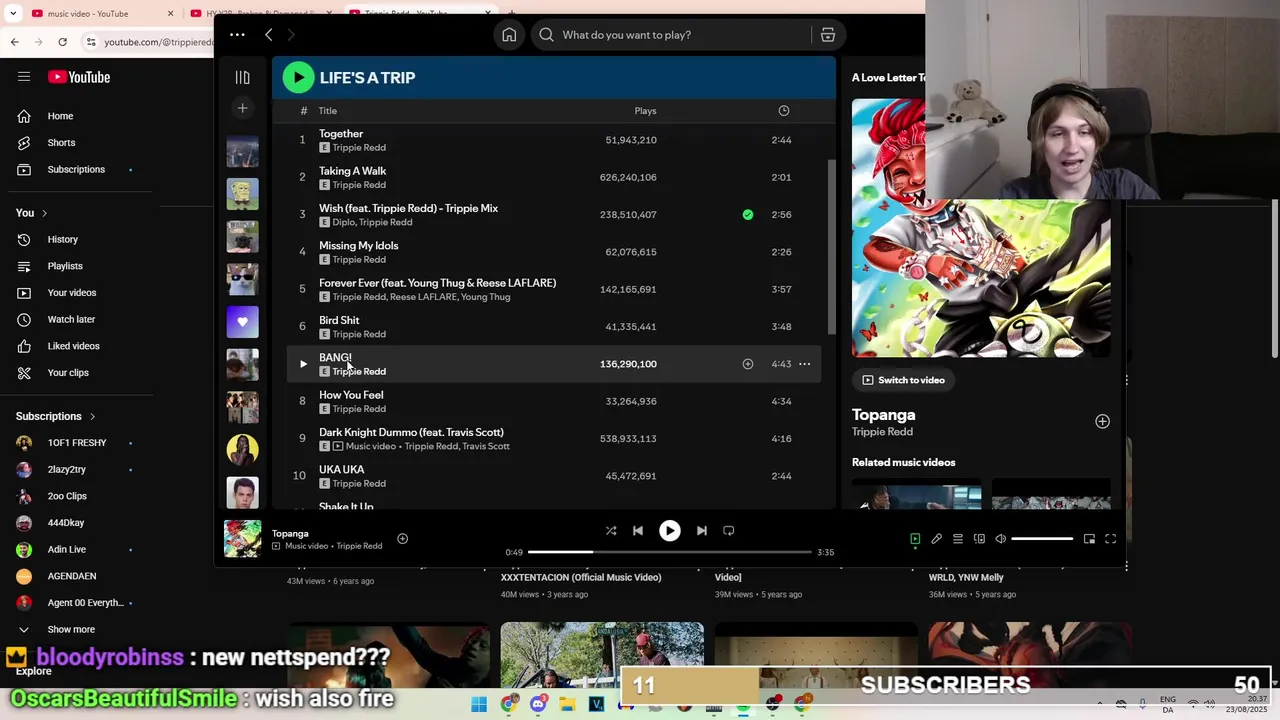Viewport: 1280px width, 720px height.
Task: Create playlist with plus icon in Spotify sidebar
Action: point(242,108)
